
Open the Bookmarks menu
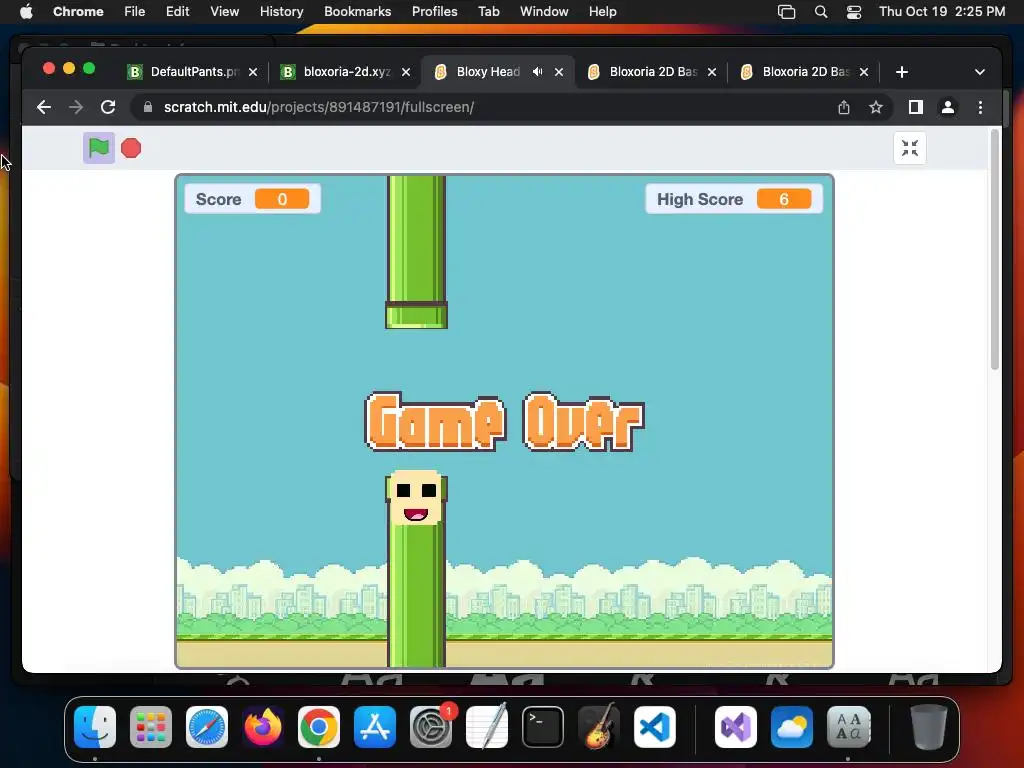click(x=357, y=12)
